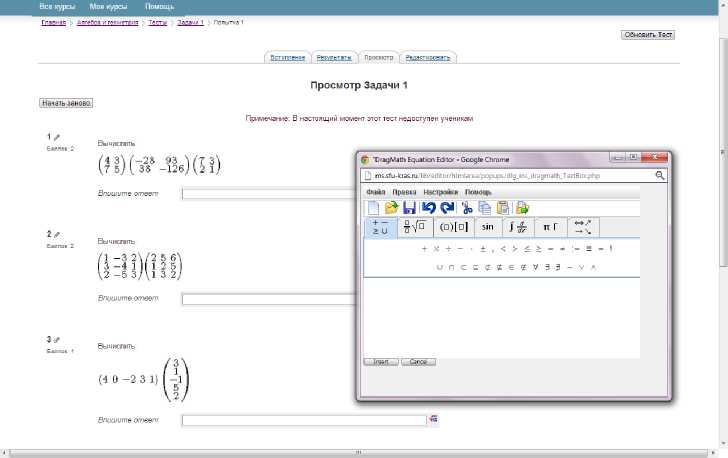The height and width of the screenshot is (458, 728).
Task: Open the trigonometry 'sin' functions tab
Action: click(x=487, y=227)
